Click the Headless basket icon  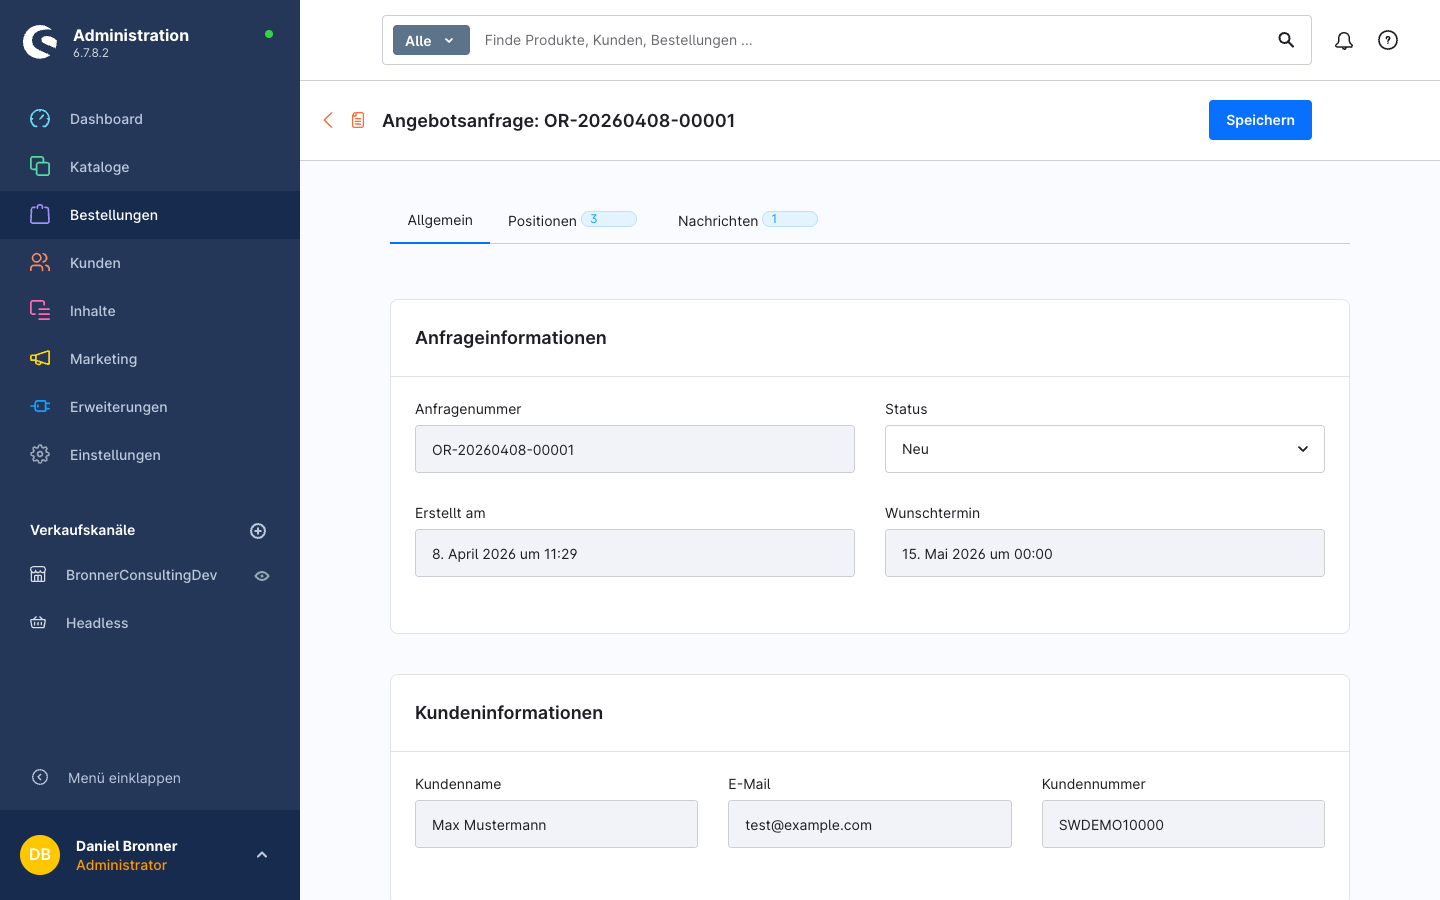[x=38, y=623]
